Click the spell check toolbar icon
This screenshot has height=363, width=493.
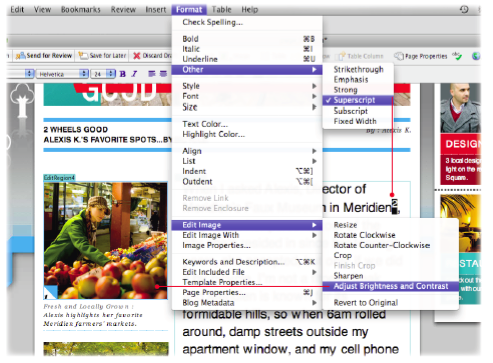pyautogui.click(x=457, y=56)
